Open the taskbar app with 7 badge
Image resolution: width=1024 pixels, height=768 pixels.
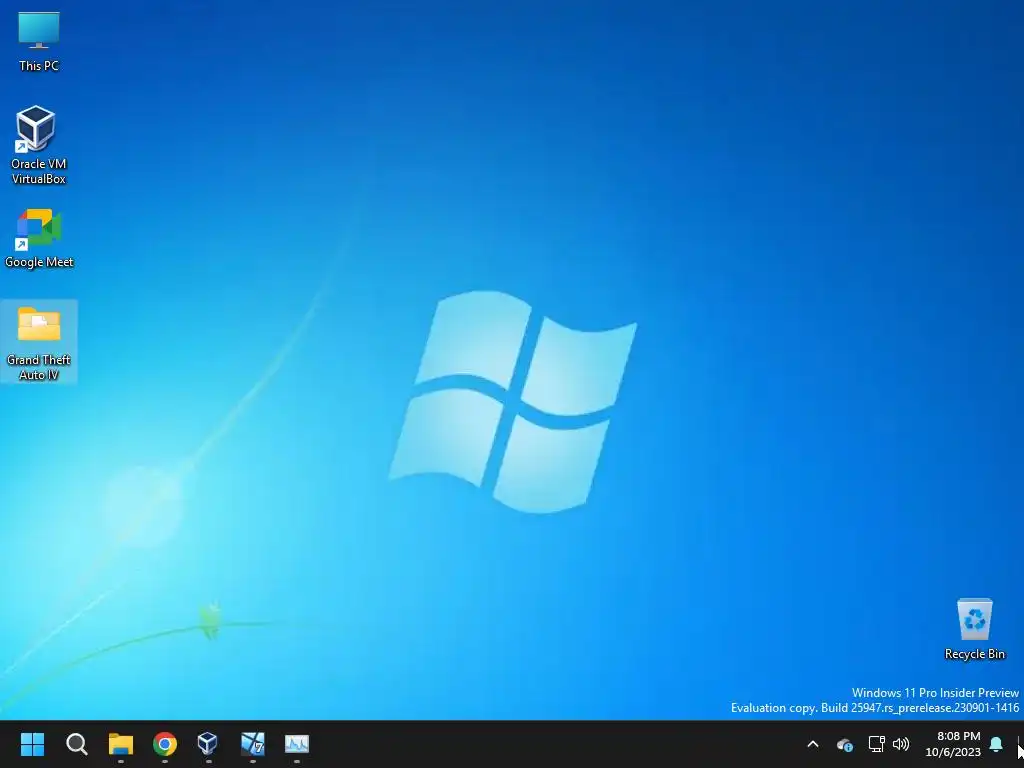253,744
